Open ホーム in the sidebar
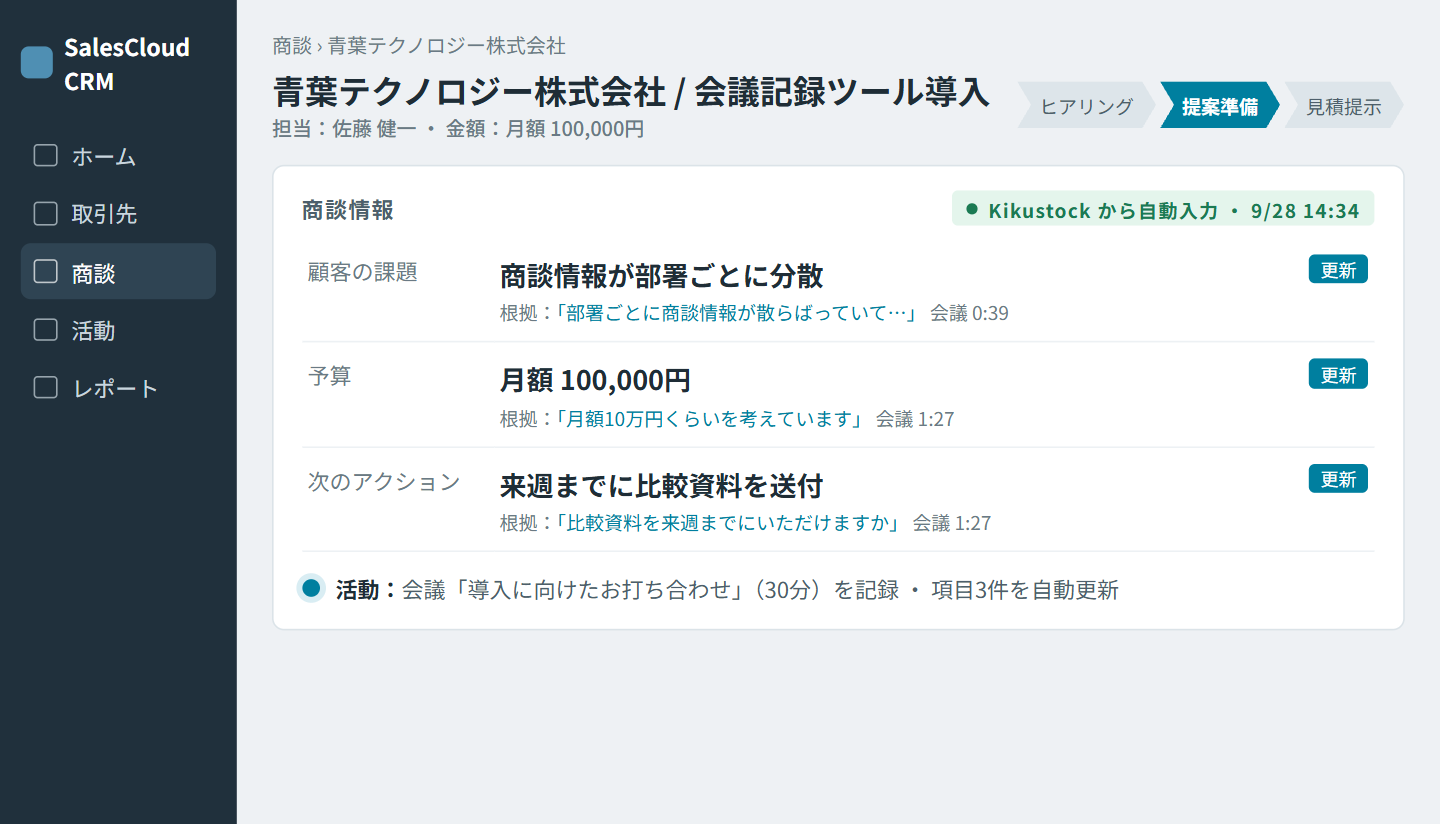Image resolution: width=1440 pixels, height=824 pixels. point(118,156)
